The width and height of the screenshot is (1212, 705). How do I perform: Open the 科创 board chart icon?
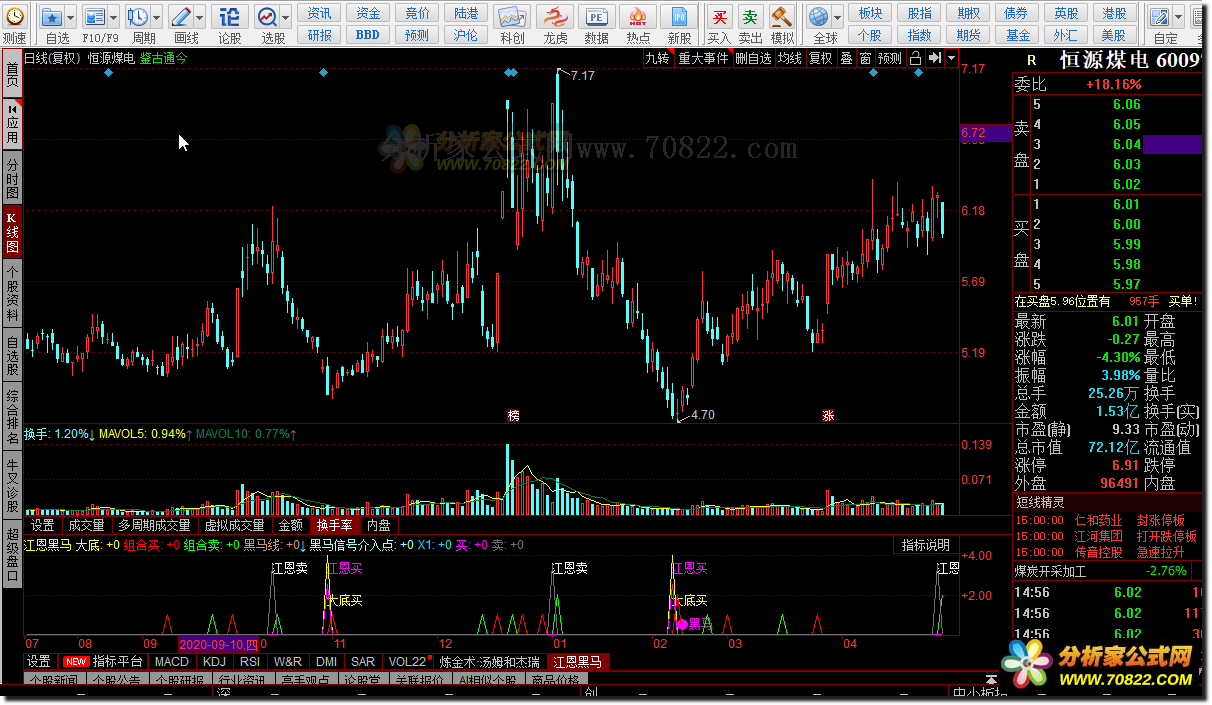point(511,17)
